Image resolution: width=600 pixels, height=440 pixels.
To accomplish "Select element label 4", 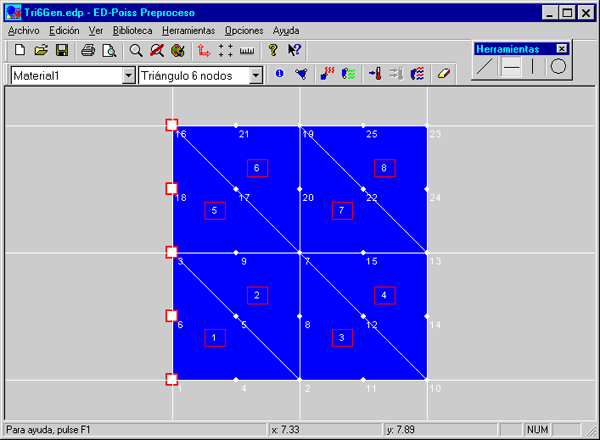I will 385,295.
